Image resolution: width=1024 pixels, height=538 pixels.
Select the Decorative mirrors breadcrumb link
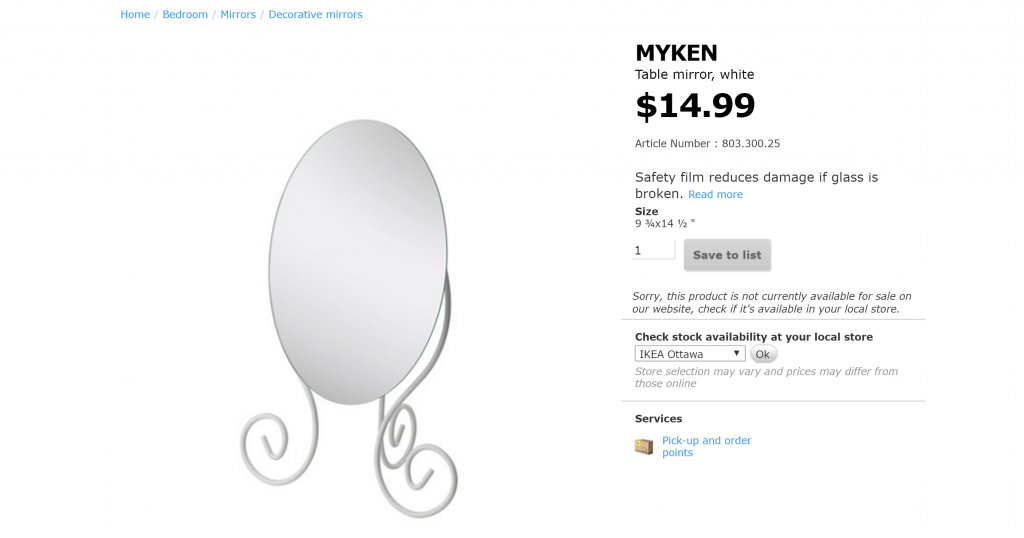click(x=315, y=15)
